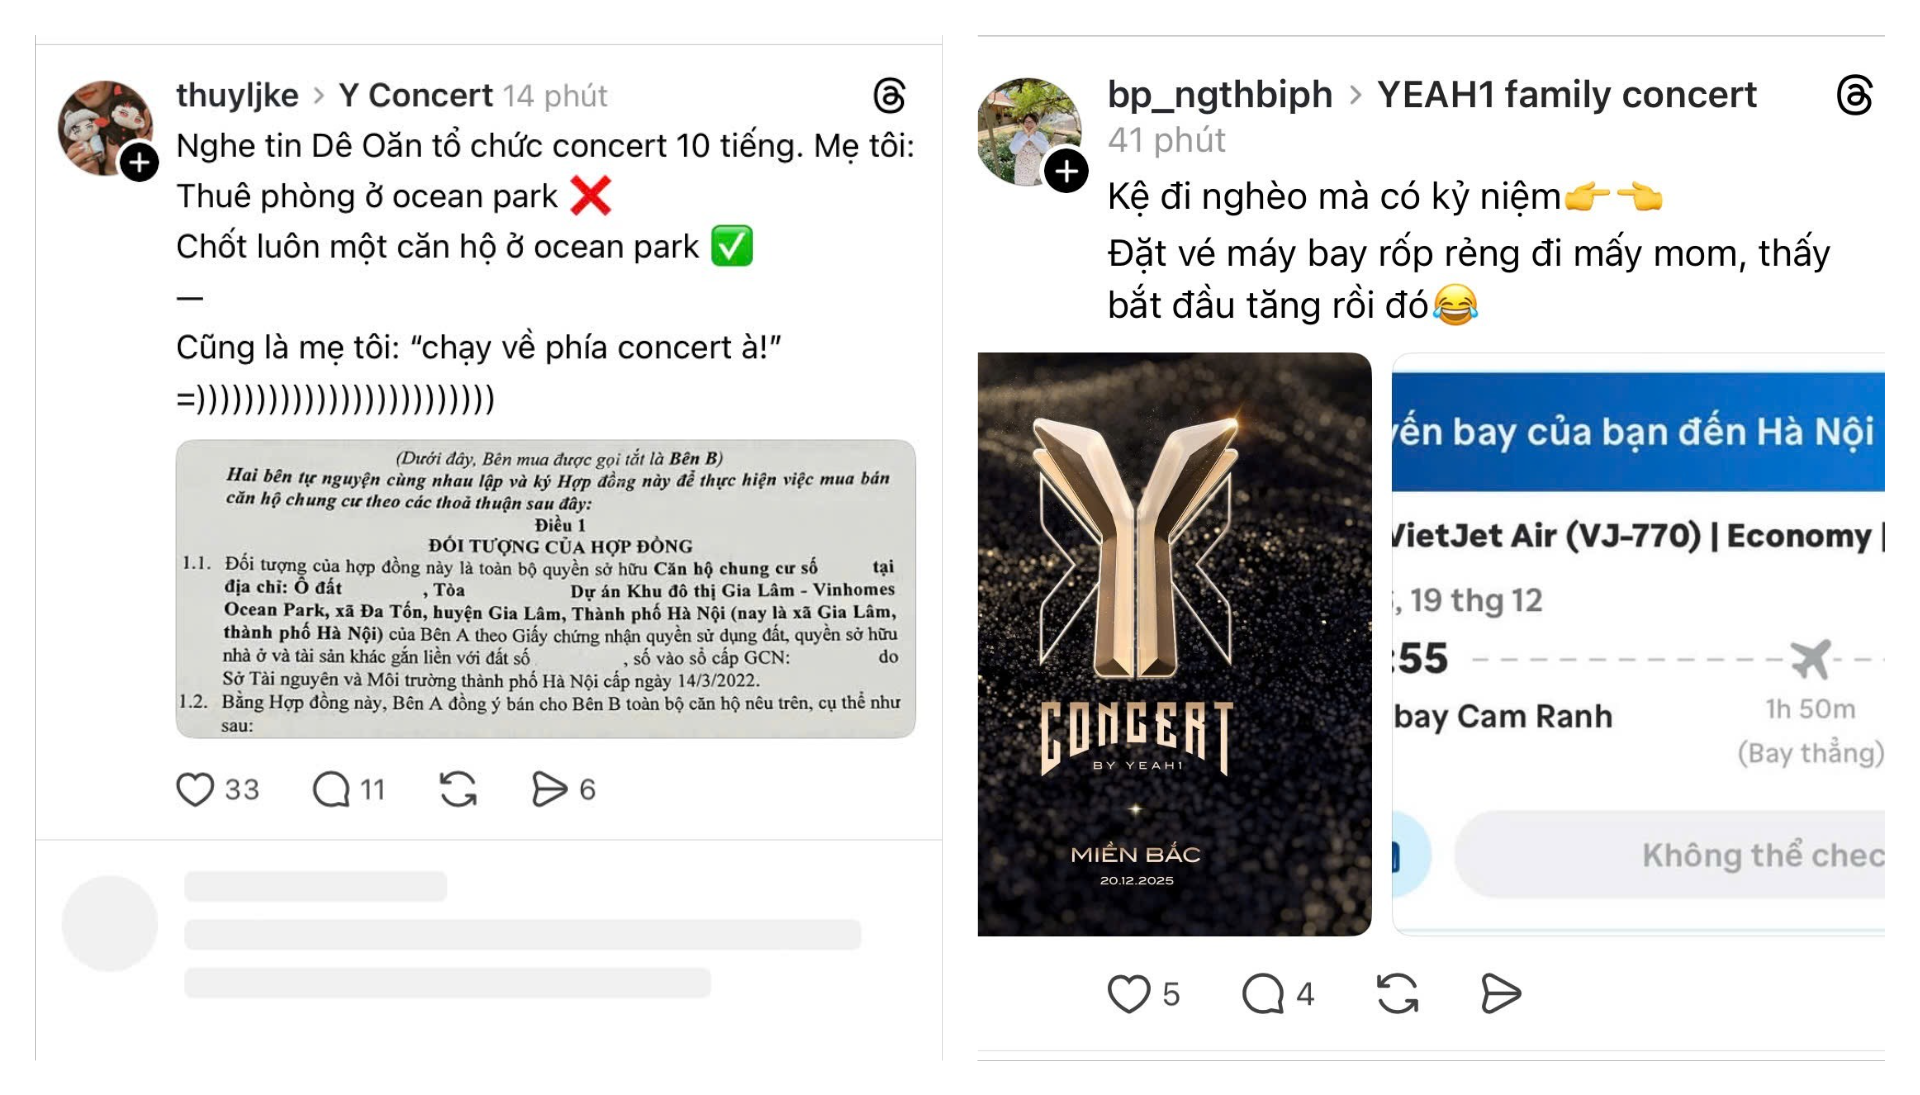Like bp_ngthbiph's post with 5 likes
The width and height of the screenshot is (1920, 1095).
pyautogui.click(x=1128, y=994)
